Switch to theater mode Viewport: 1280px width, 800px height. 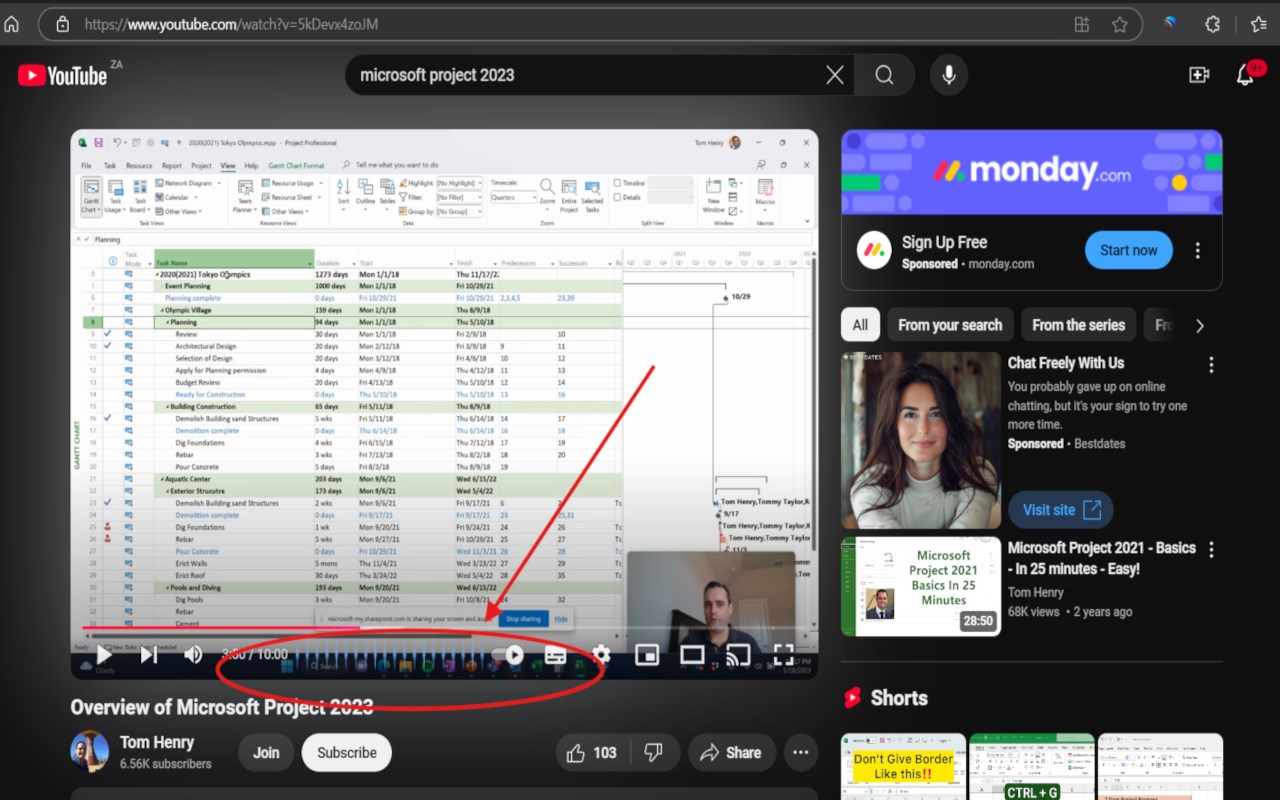click(692, 655)
